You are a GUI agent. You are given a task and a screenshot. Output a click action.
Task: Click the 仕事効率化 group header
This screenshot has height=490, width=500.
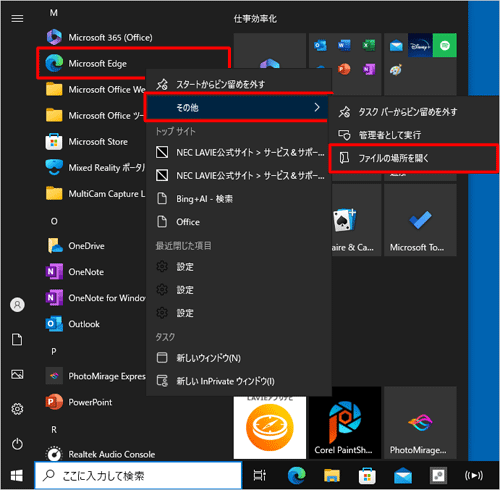click(255, 19)
